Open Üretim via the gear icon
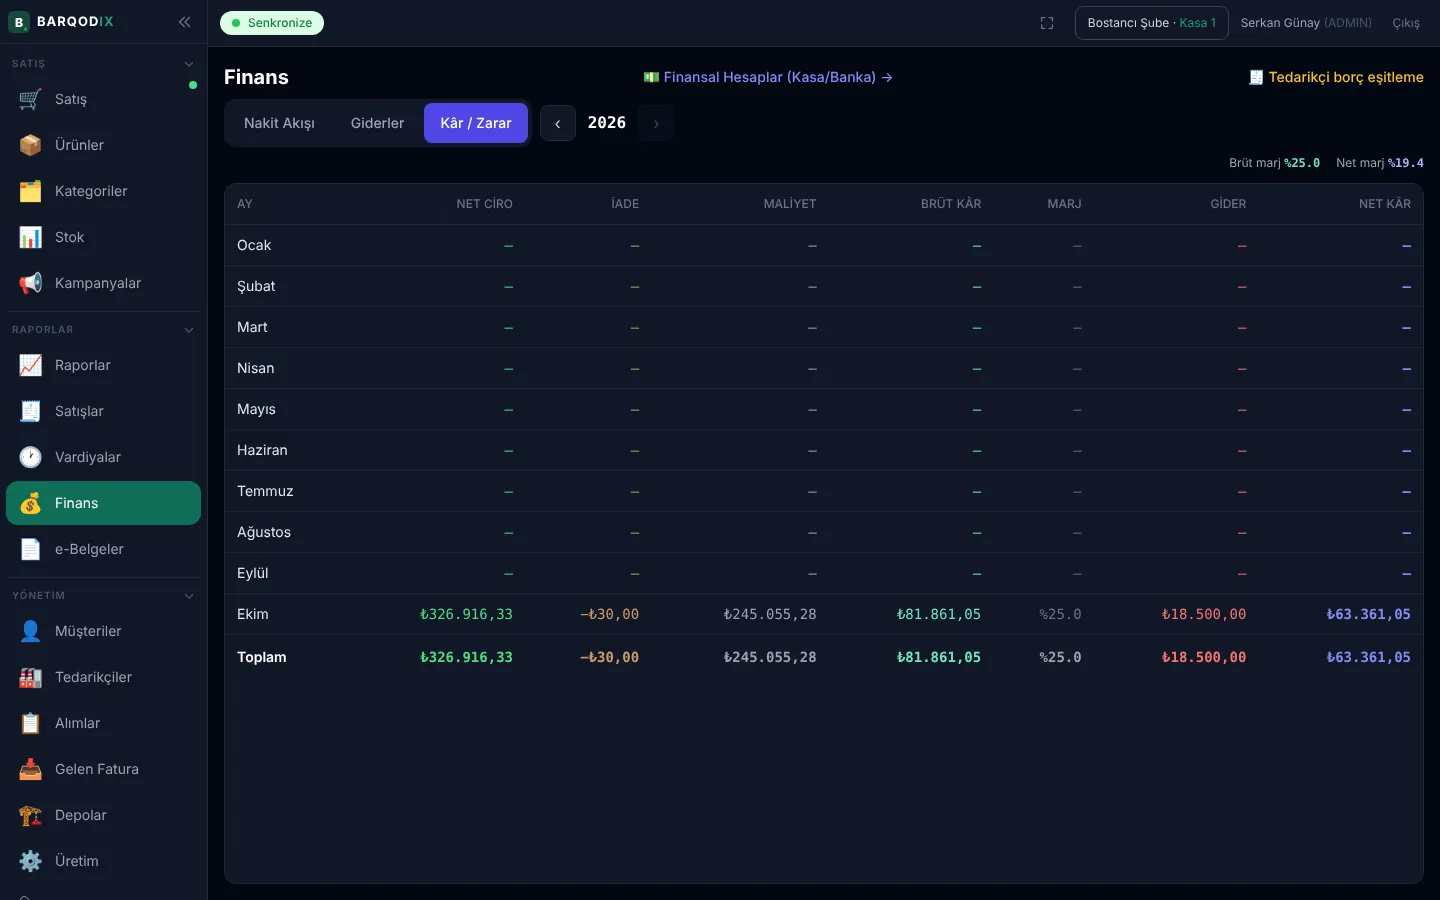1440x900 pixels. coord(30,861)
